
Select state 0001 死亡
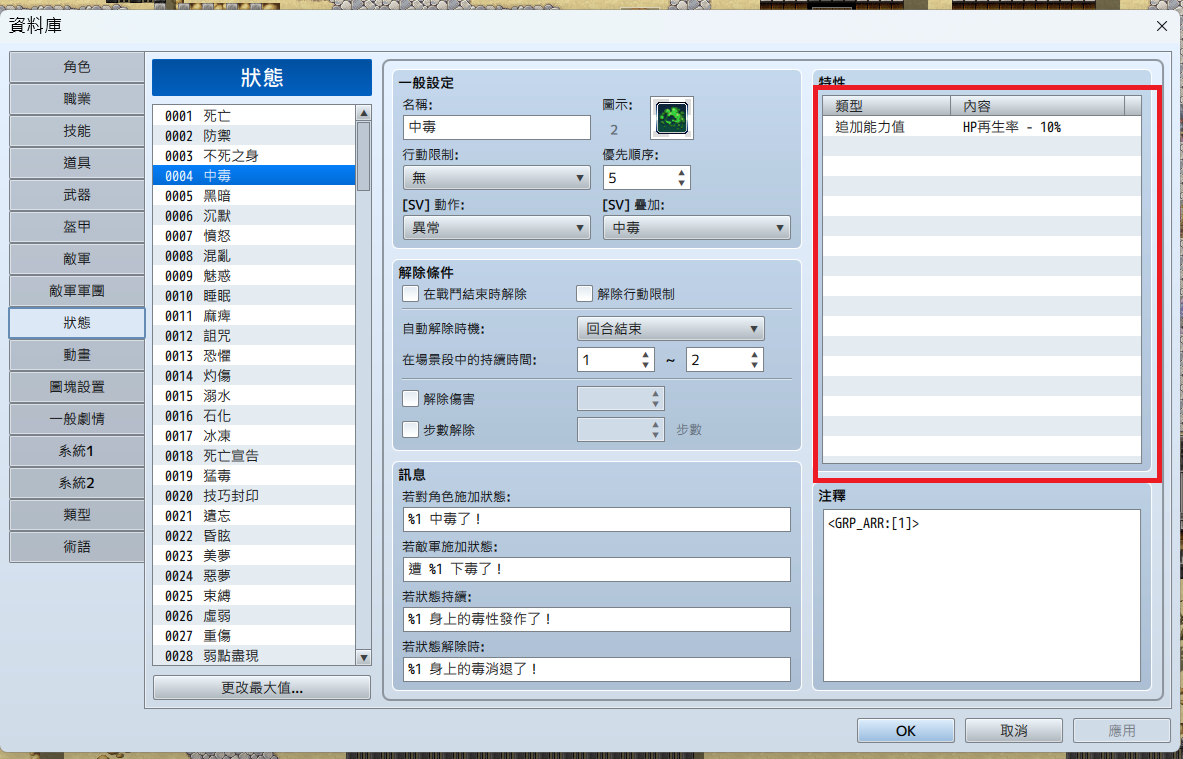(254, 115)
